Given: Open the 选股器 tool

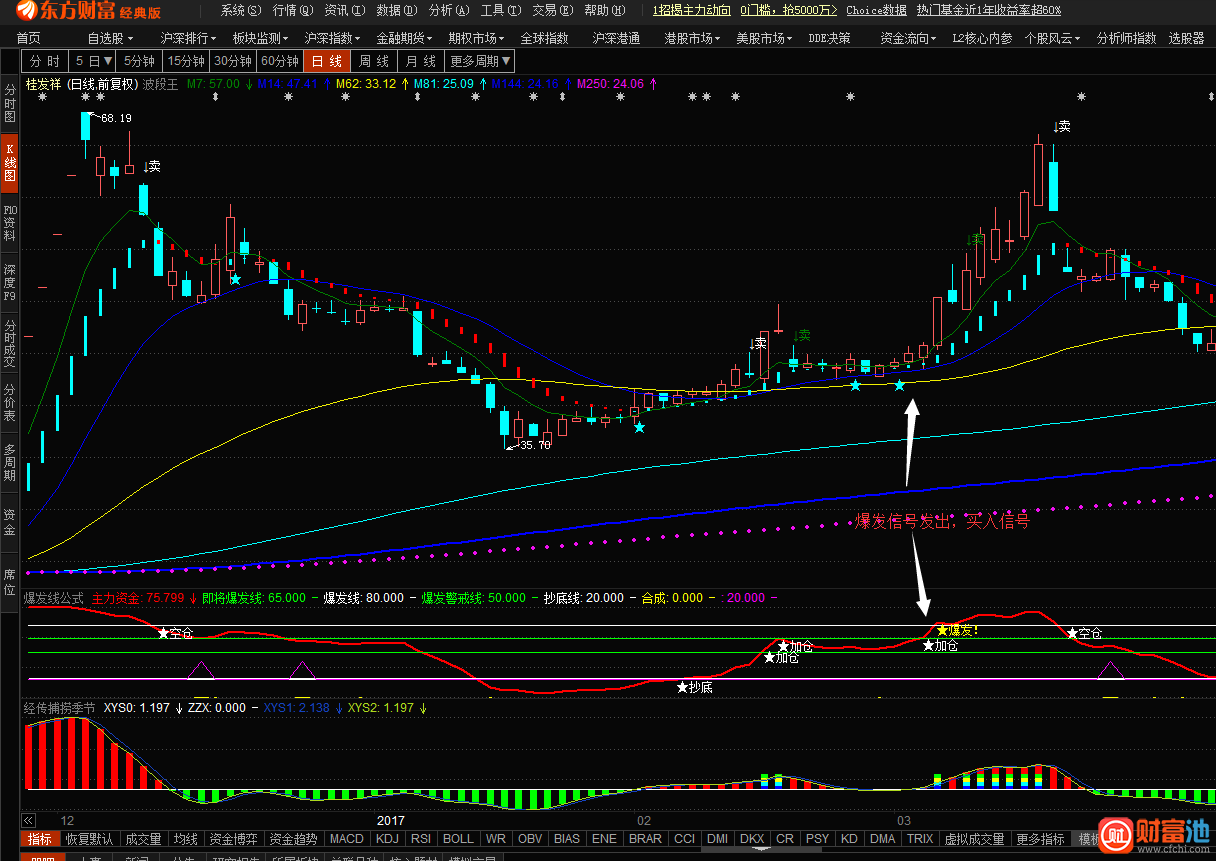Looking at the screenshot, I should click(x=1187, y=38).
